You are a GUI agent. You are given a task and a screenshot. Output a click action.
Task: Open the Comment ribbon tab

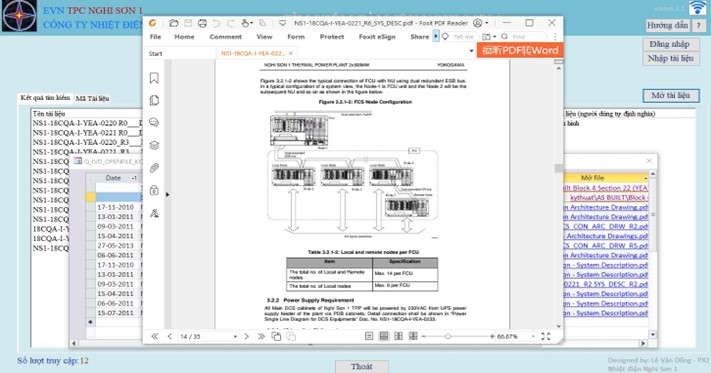click(225, 37)
